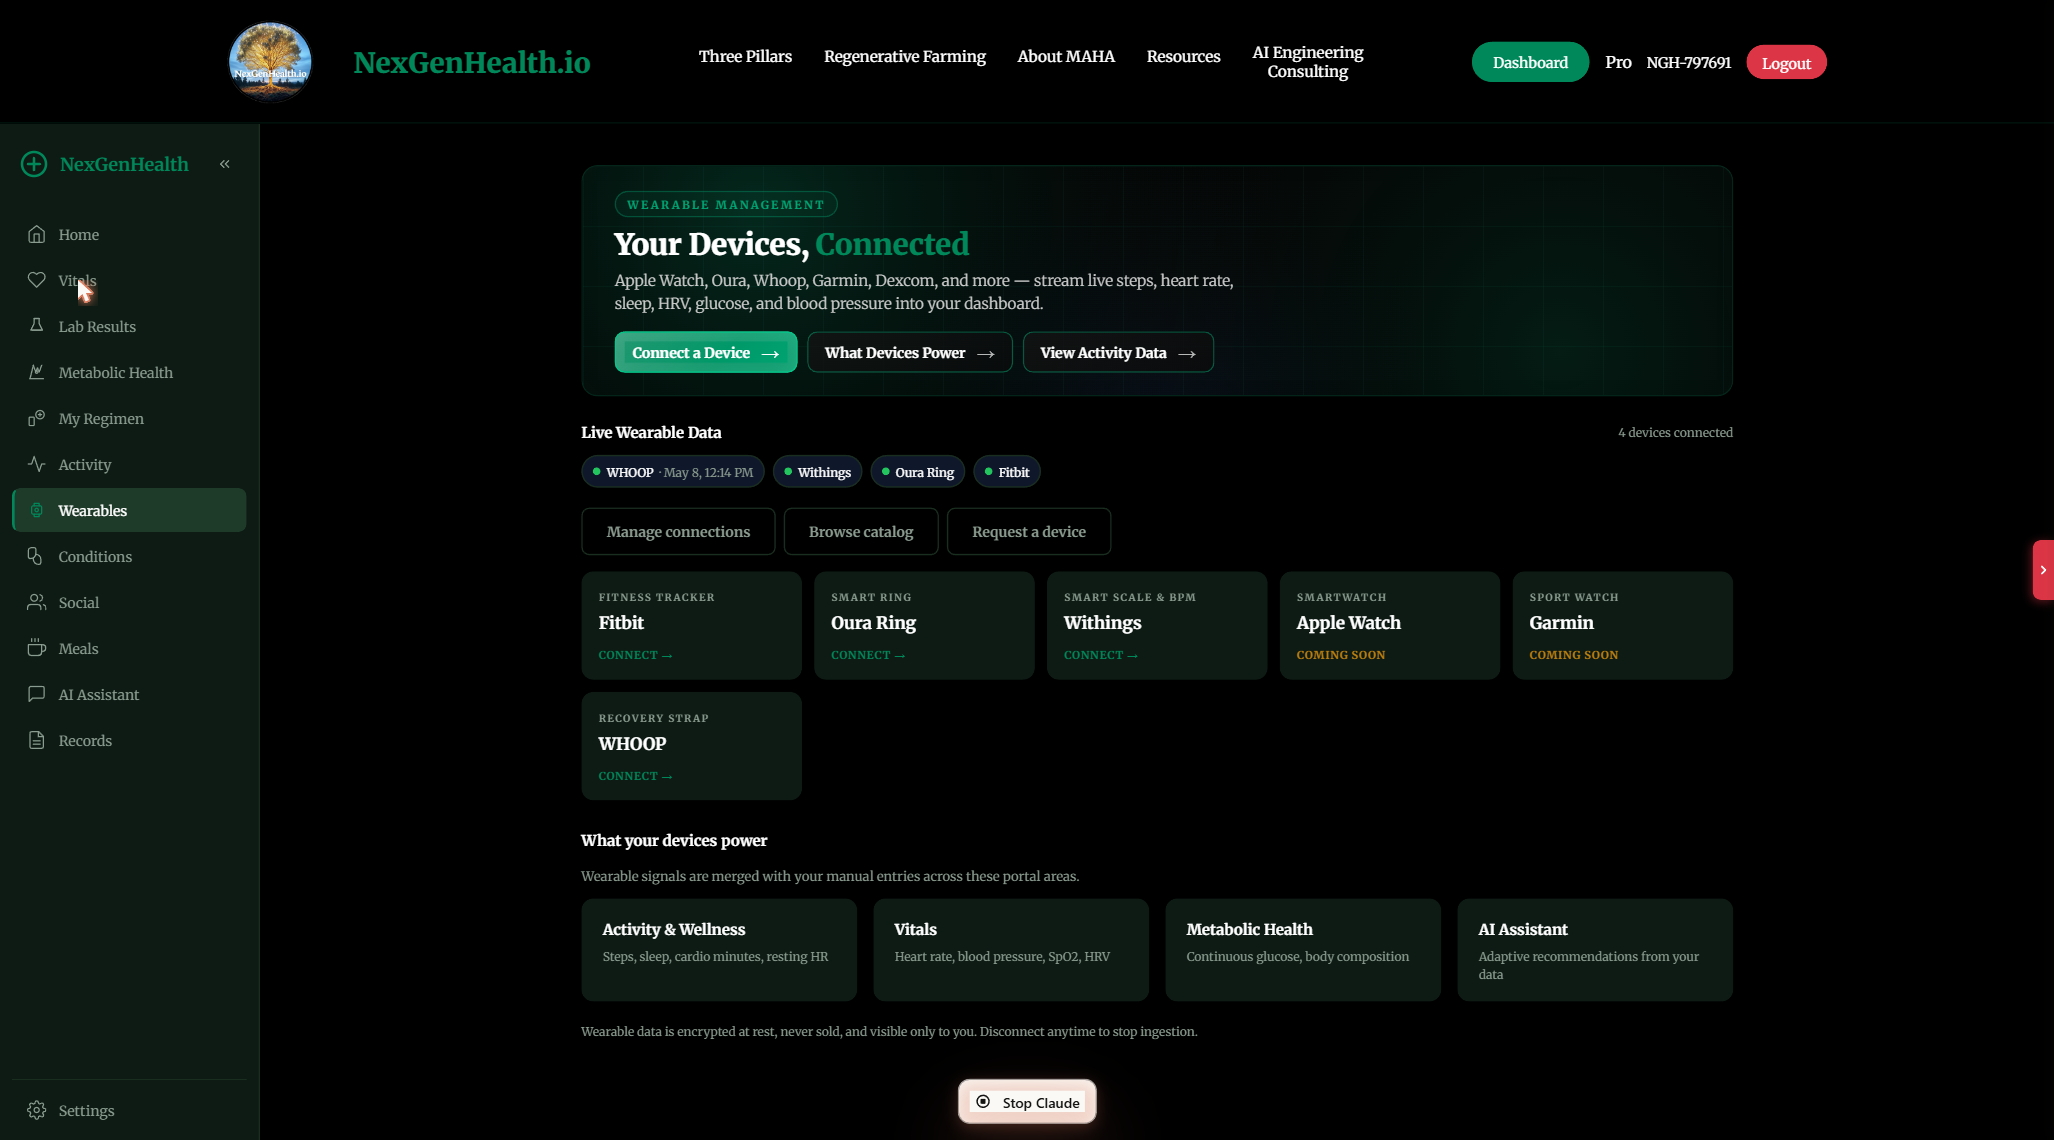Click the "NGH-797691" account ID

[1688, 62]
